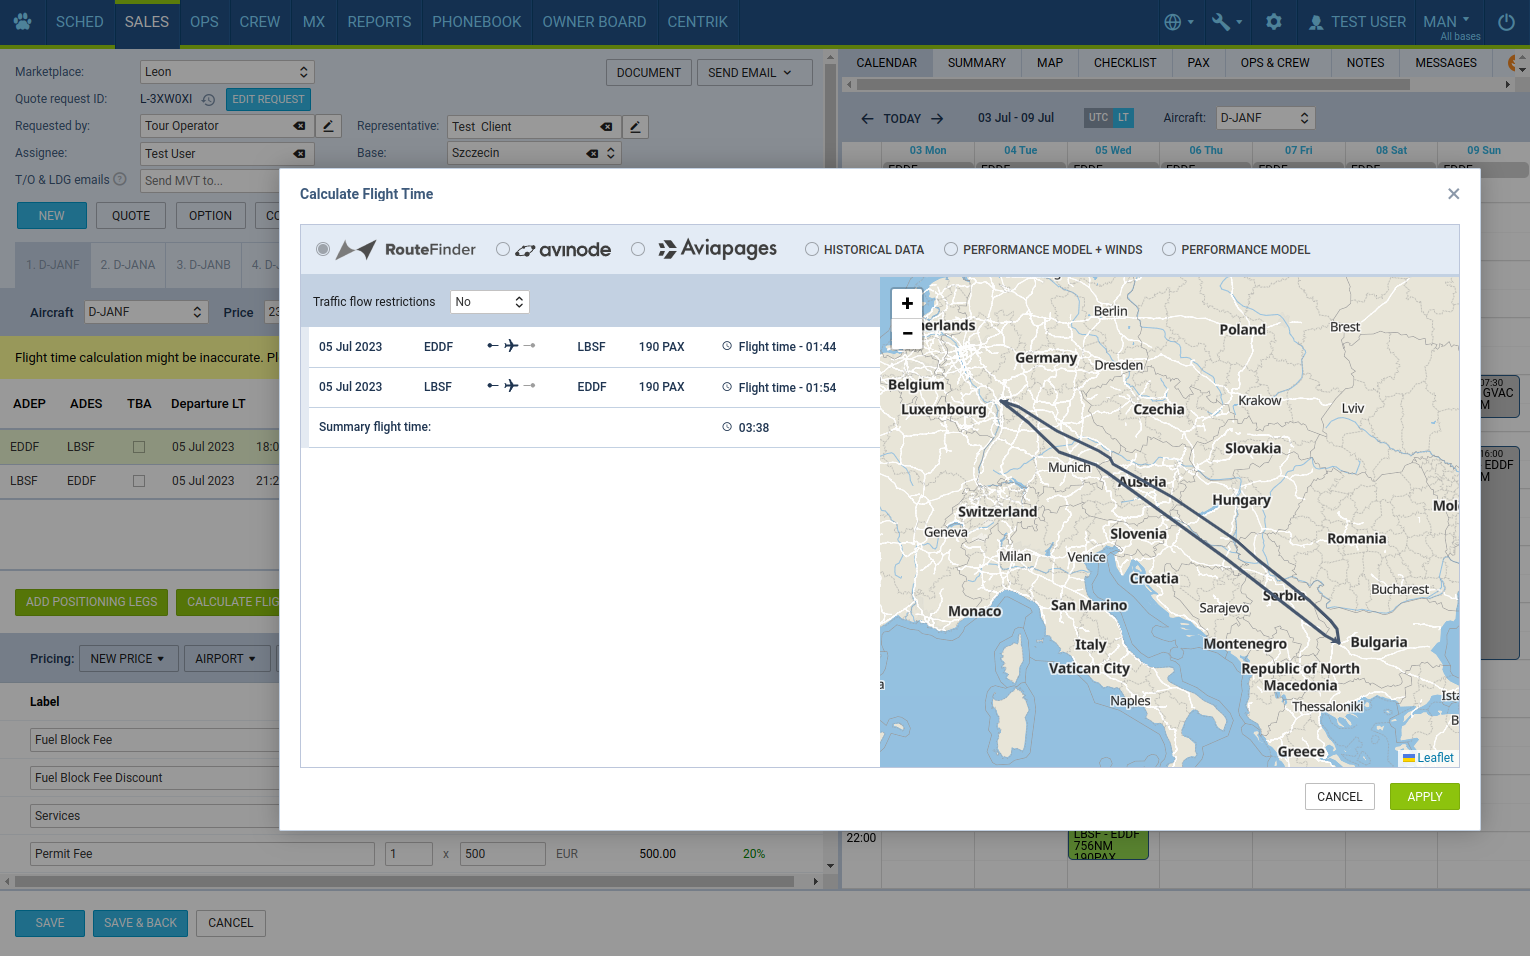Image resolution: width=1530 pixels, height=956 pixels.
Task: Clear the Test User assignee field
Action: [299, 154]
